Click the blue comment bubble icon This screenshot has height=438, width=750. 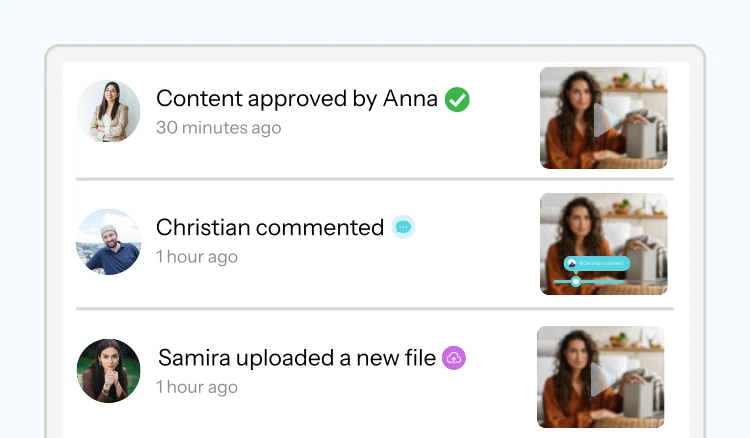pos(403,227)
